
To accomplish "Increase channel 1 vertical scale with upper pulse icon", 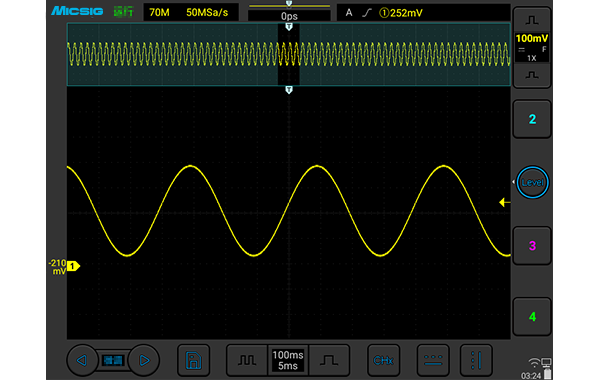I will [x=532, y=20].
